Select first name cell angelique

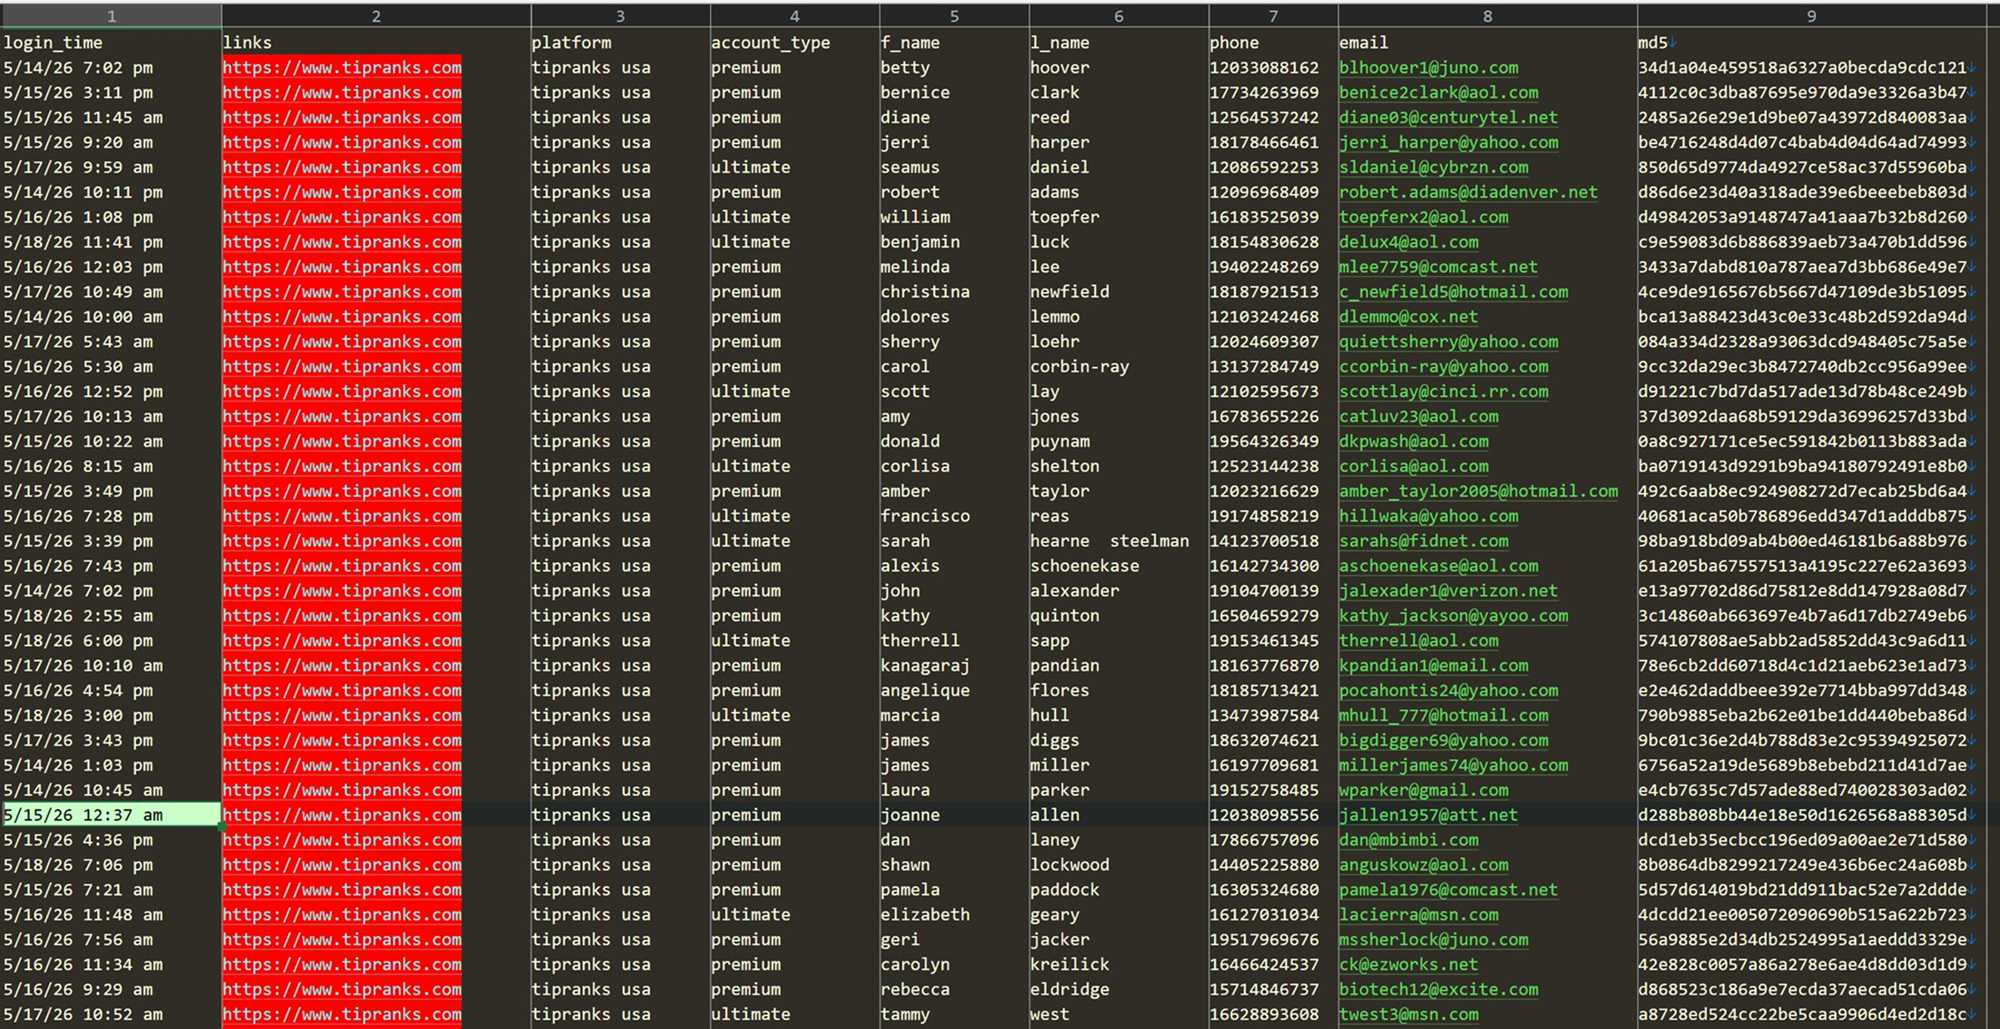[x=925, y=690]
